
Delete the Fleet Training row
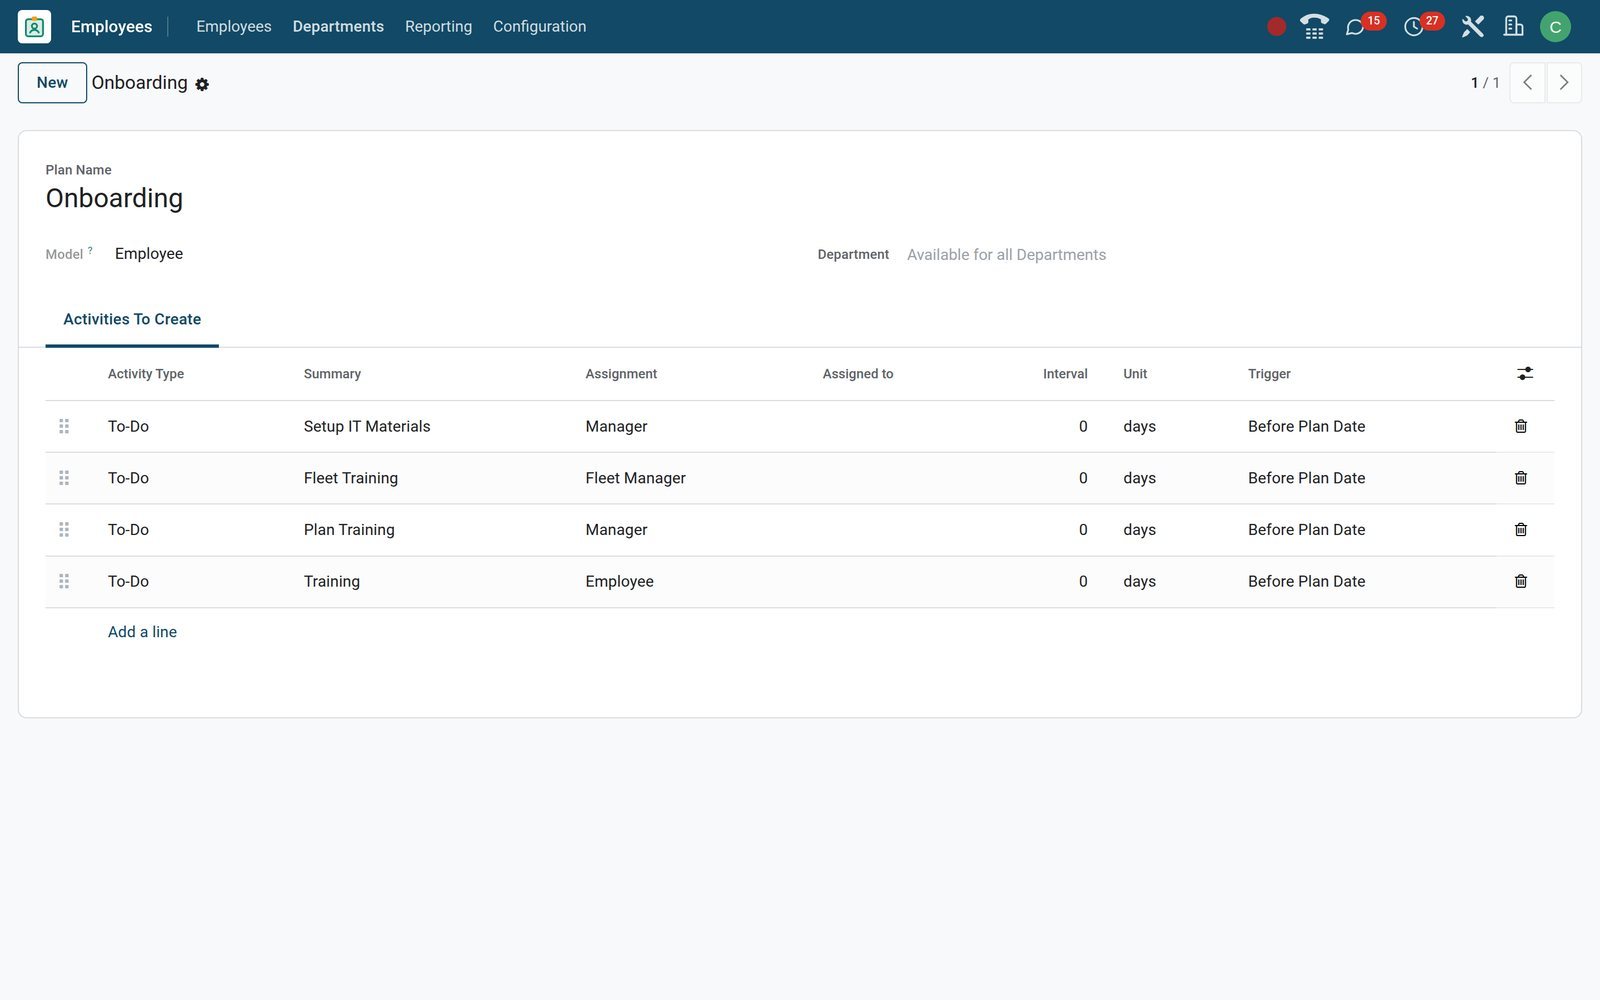tap(1521, 478)
